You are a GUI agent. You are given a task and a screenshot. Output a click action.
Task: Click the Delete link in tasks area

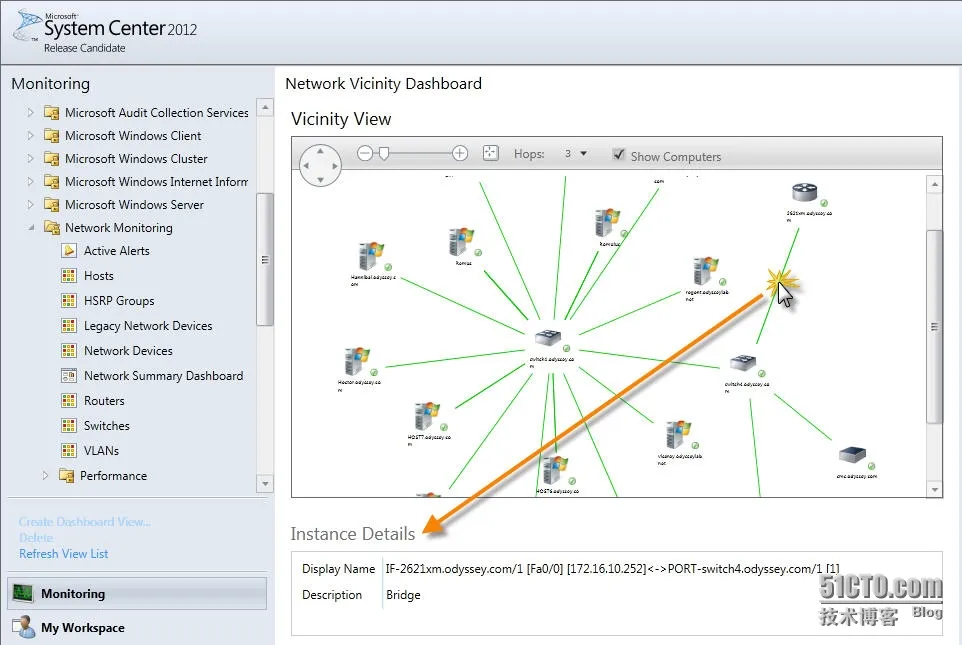tap(36, 538)
